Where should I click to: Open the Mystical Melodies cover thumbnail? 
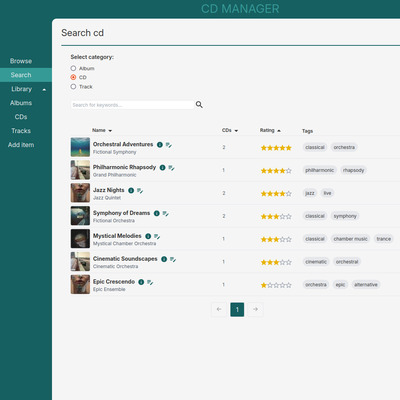80,239
